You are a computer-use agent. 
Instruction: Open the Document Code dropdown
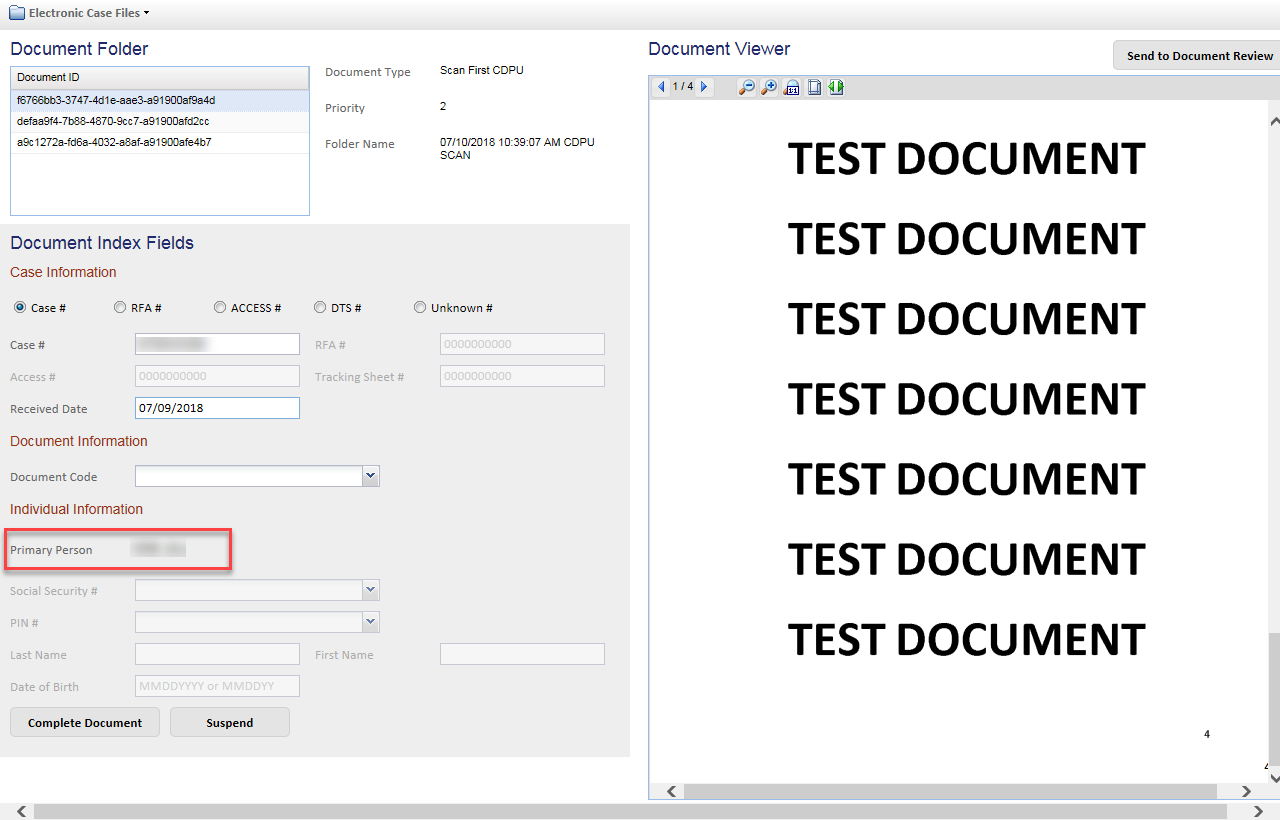click(371, 476)
